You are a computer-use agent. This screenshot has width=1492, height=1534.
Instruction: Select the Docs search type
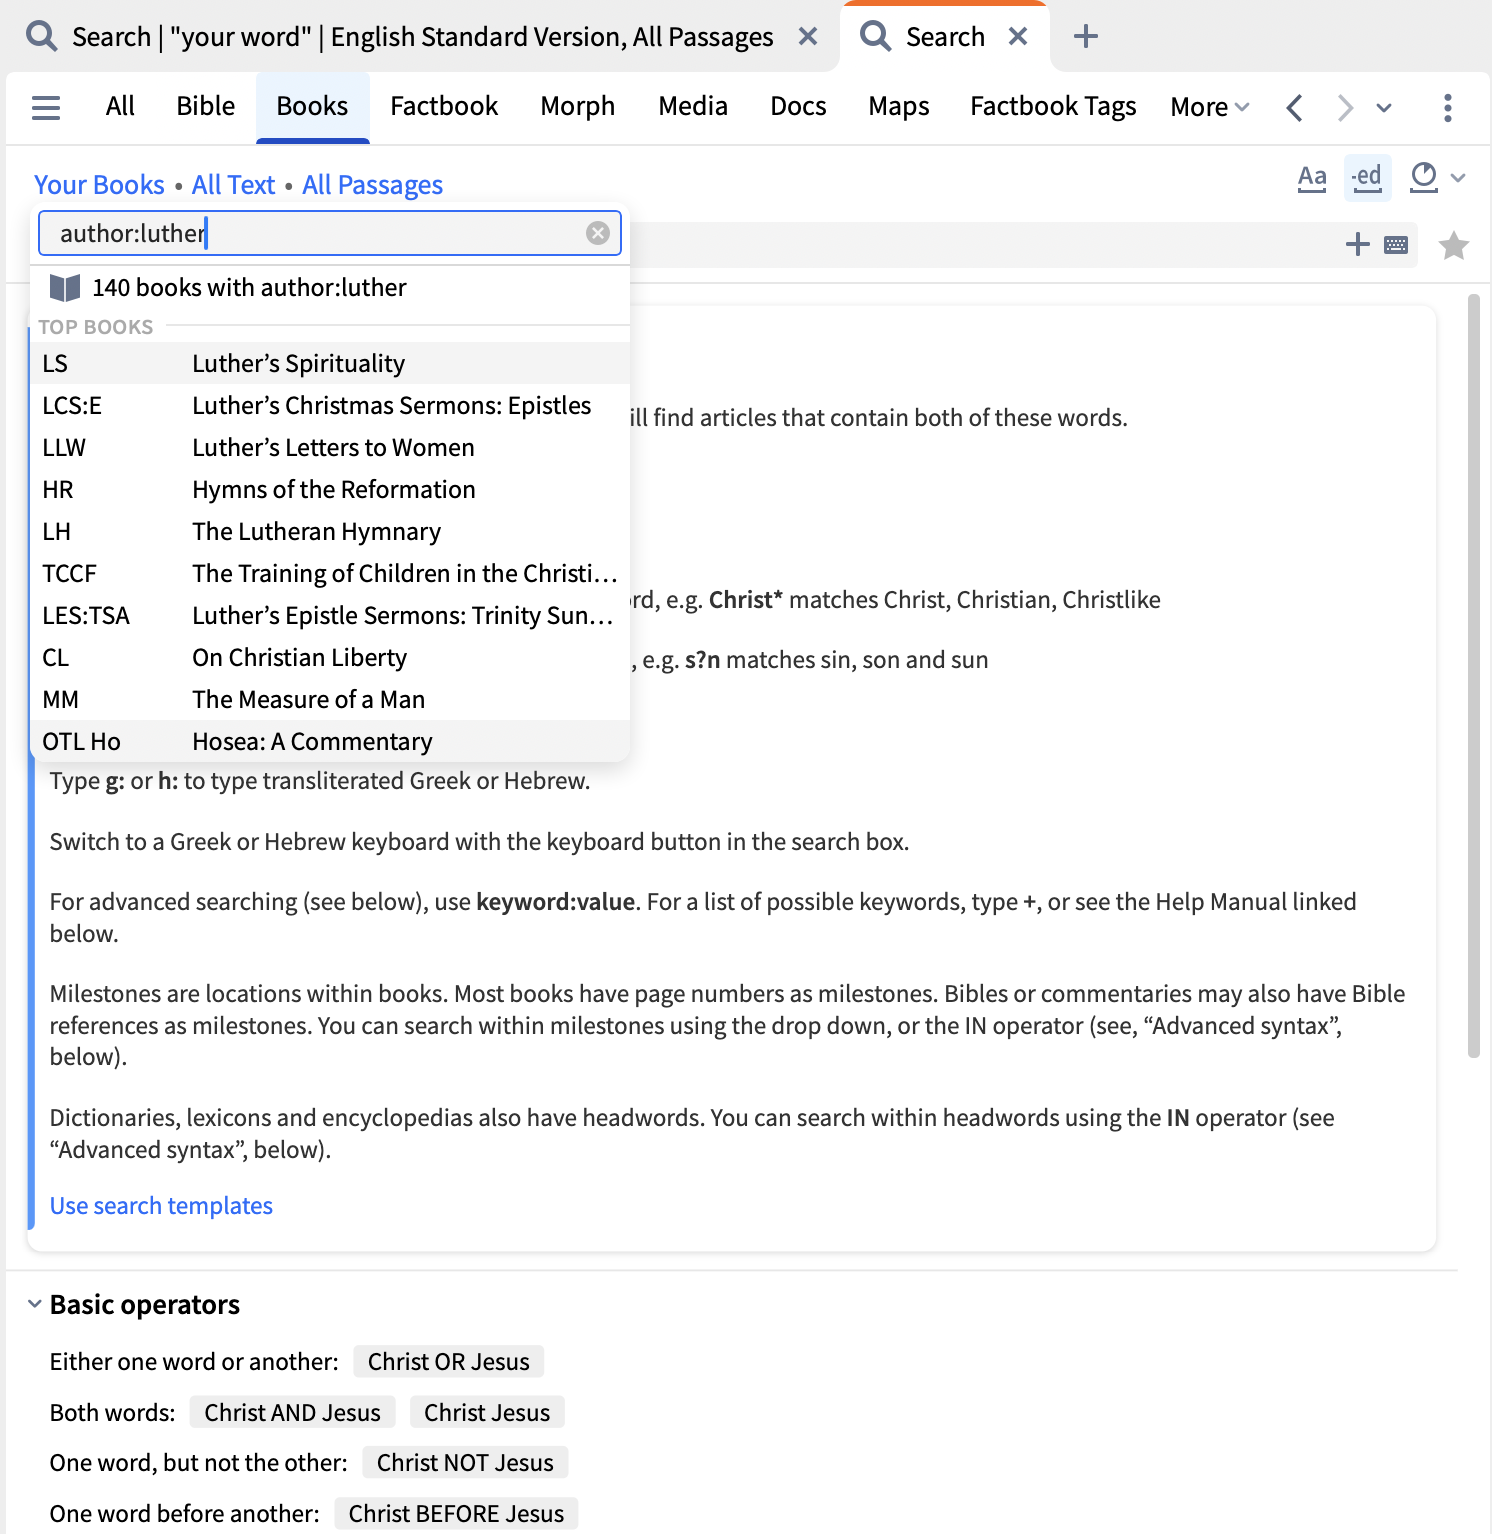point(798,106)
